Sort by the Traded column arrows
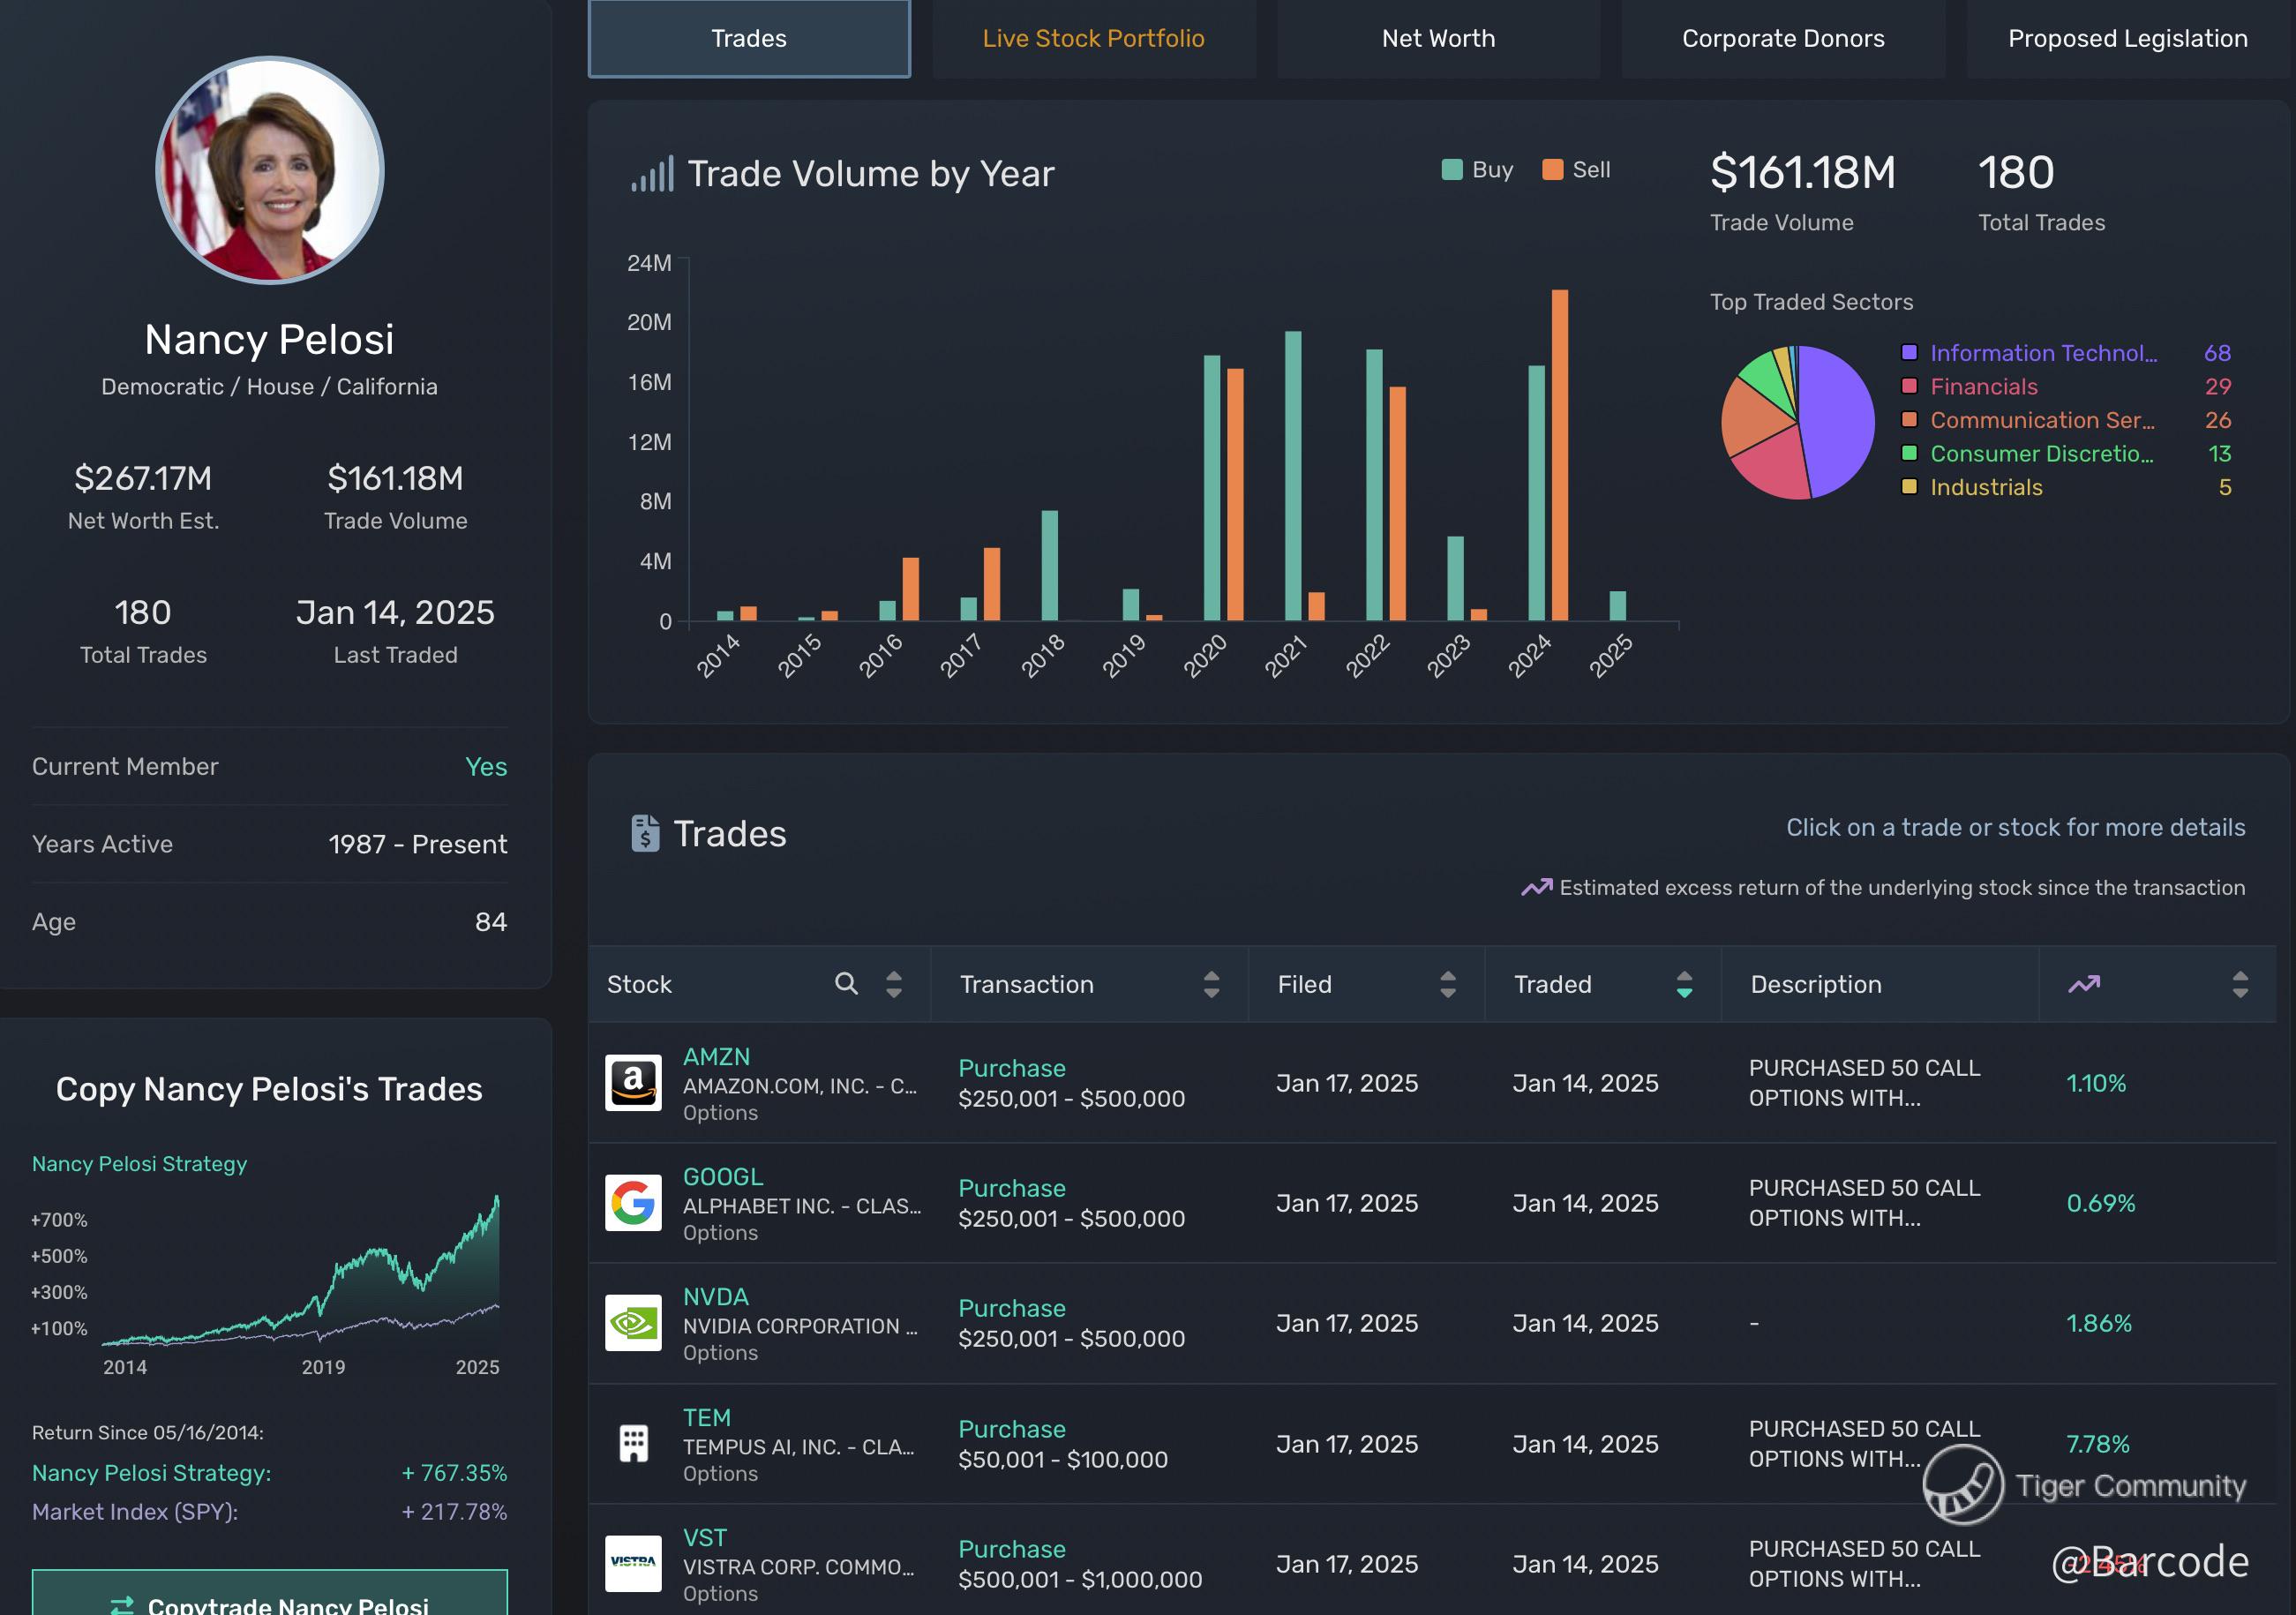This screenshot has height=1615, width=2296. [1684, 984]
